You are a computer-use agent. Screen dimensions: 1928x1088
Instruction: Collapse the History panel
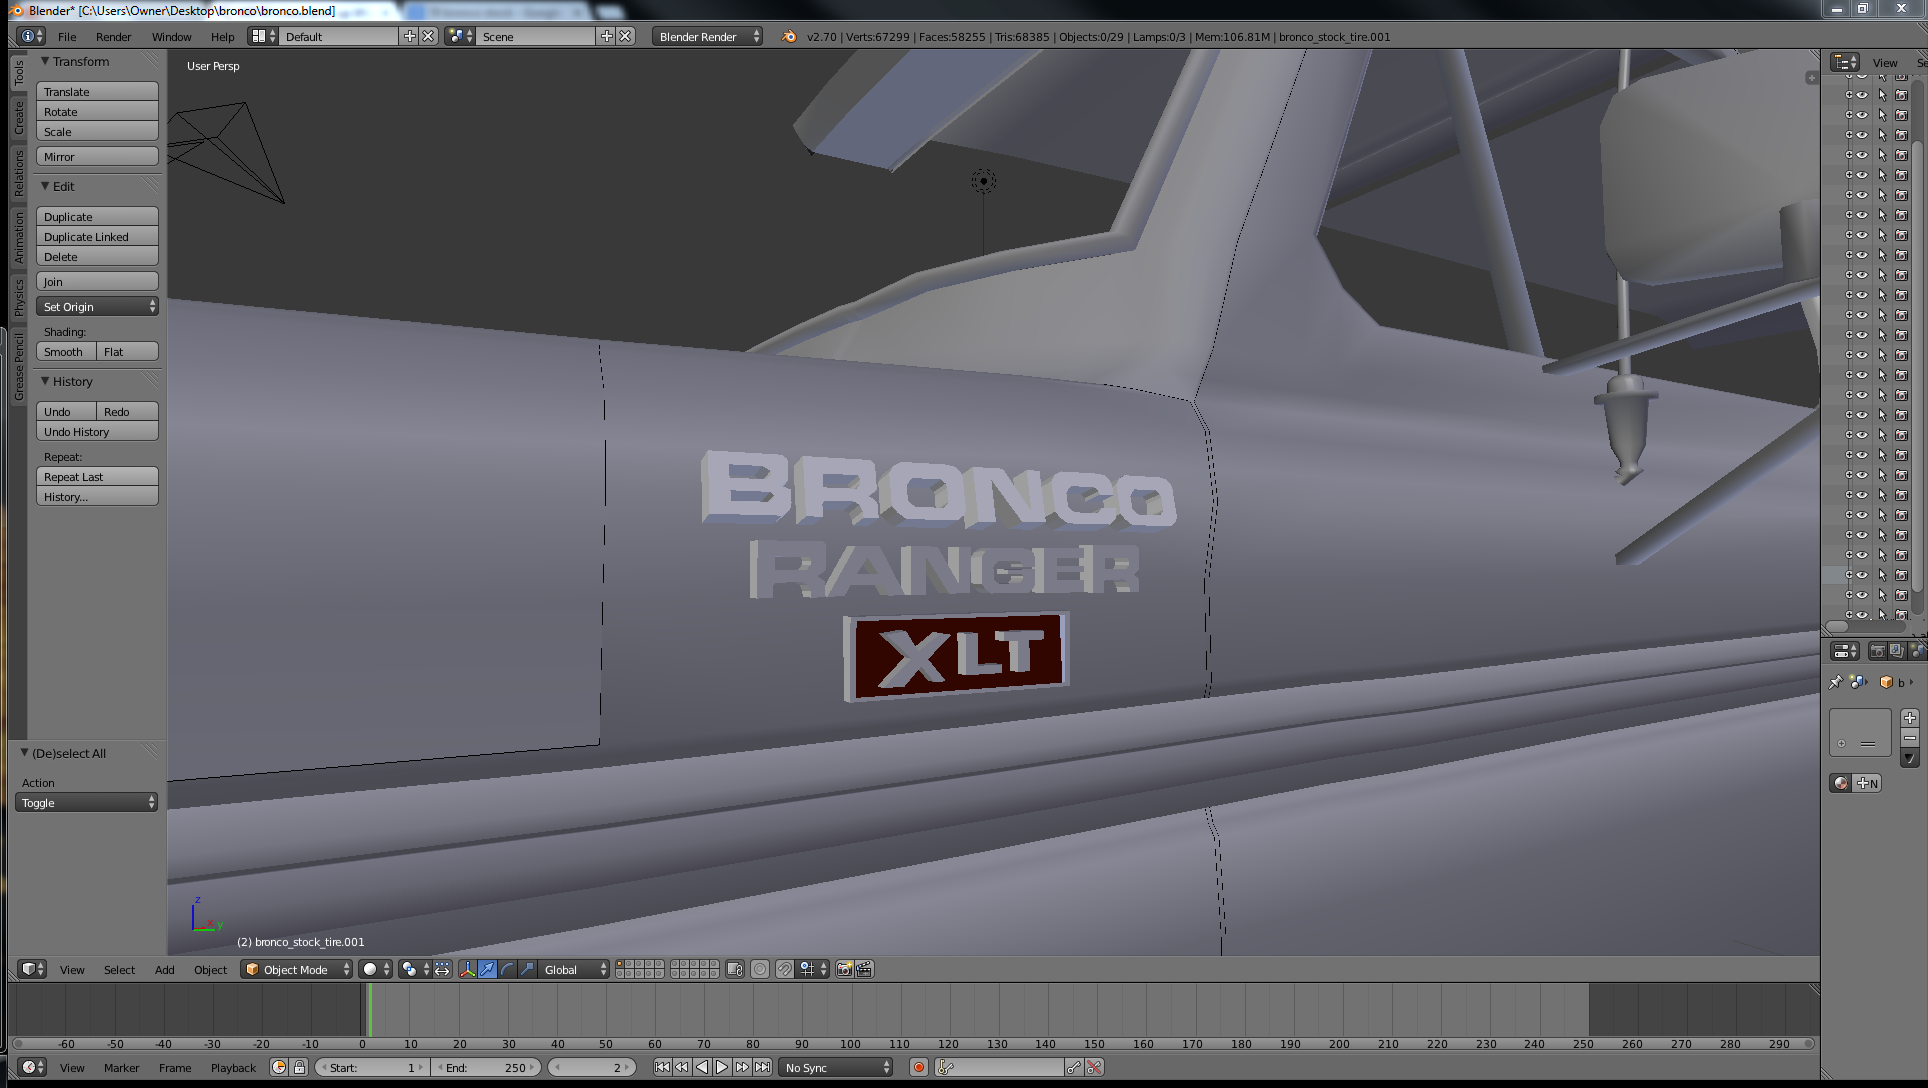pos(44,382)
